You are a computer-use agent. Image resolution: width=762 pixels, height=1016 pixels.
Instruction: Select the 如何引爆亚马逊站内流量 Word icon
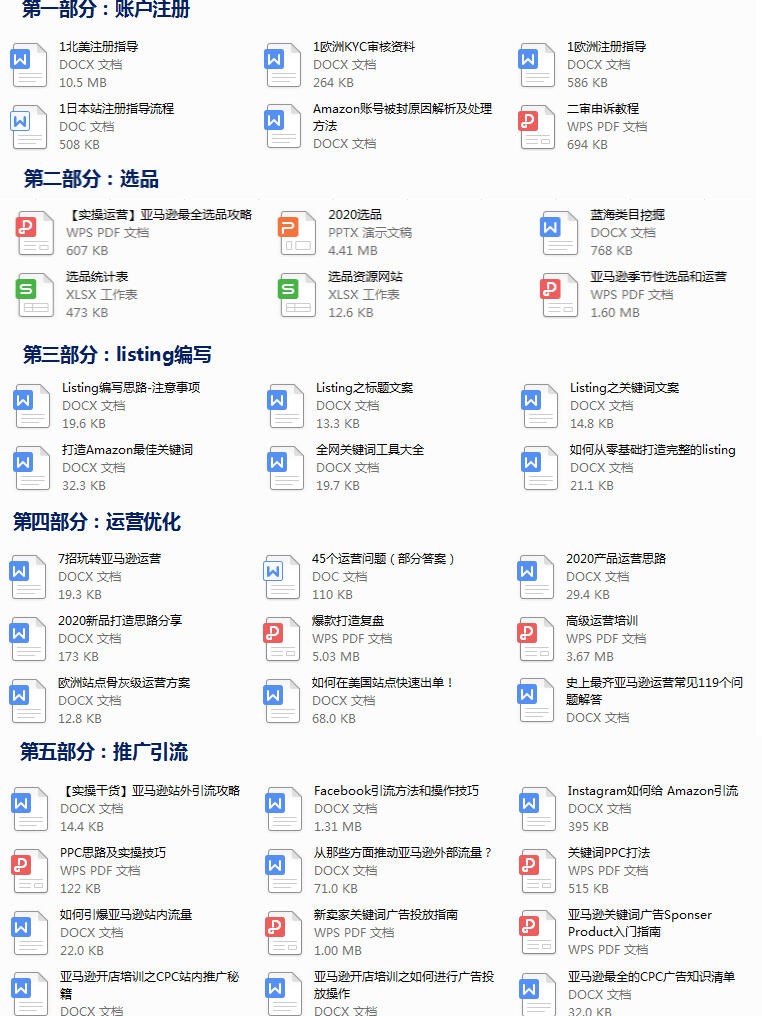point(30,933)
